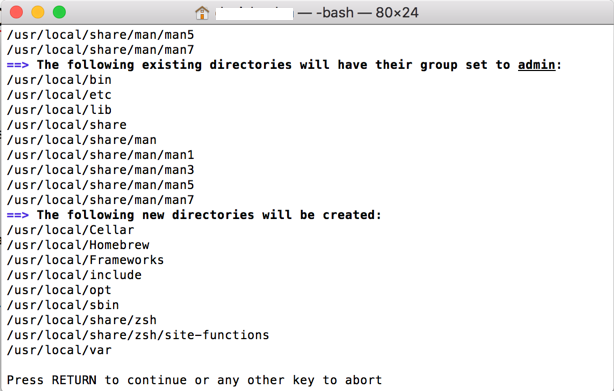The image size is (614, 391).
Task: Click the /usr/local/share/man/man3 line
Action: click(x=100, y=170)
